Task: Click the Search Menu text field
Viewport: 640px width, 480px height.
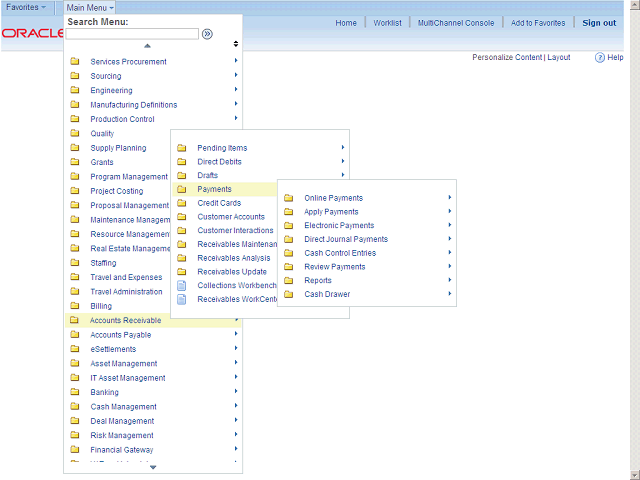Action: [132, 34]
